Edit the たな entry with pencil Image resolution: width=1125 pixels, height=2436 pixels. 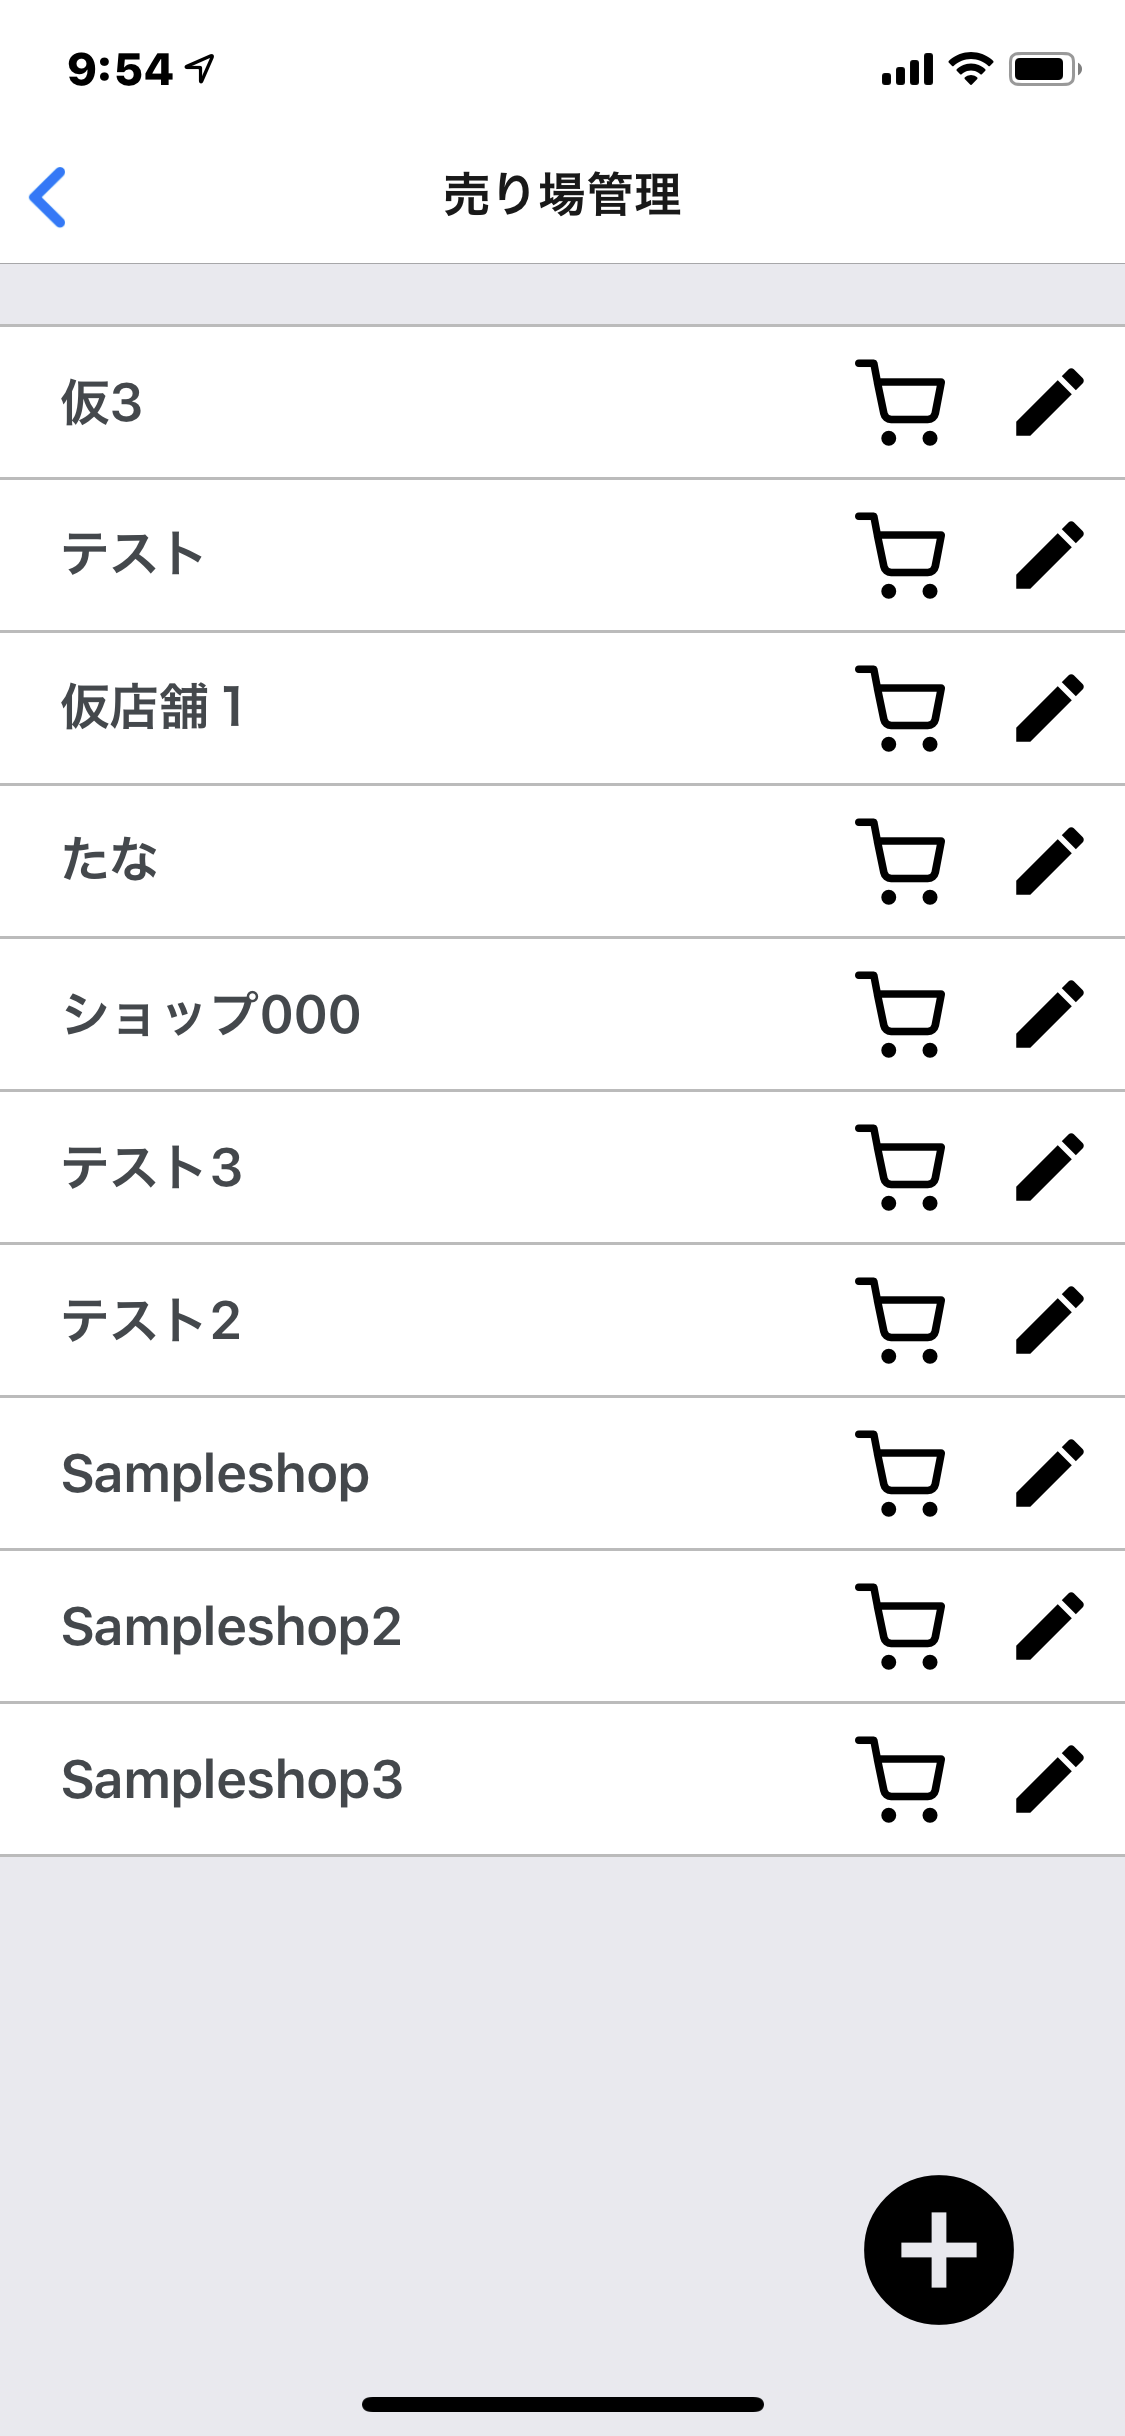1049,861
